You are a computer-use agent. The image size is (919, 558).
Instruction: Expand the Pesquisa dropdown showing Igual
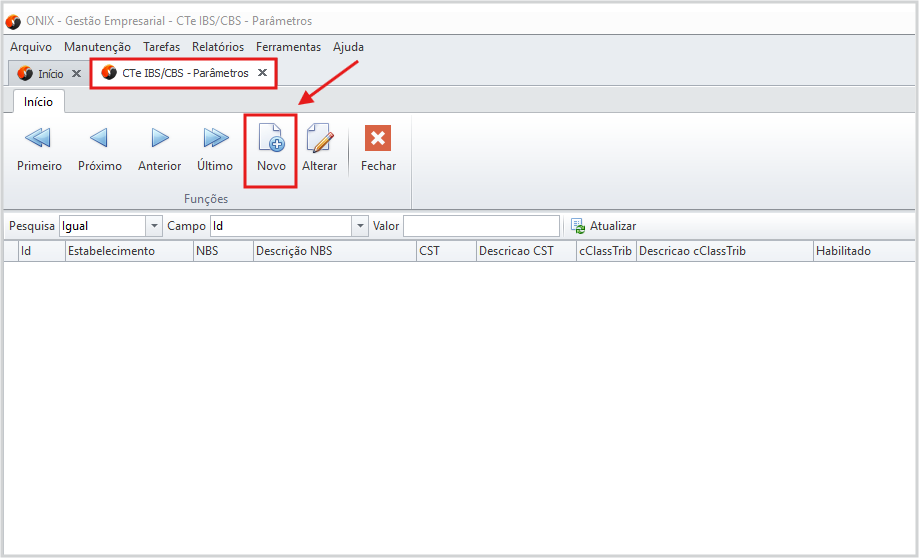(154, 226)
